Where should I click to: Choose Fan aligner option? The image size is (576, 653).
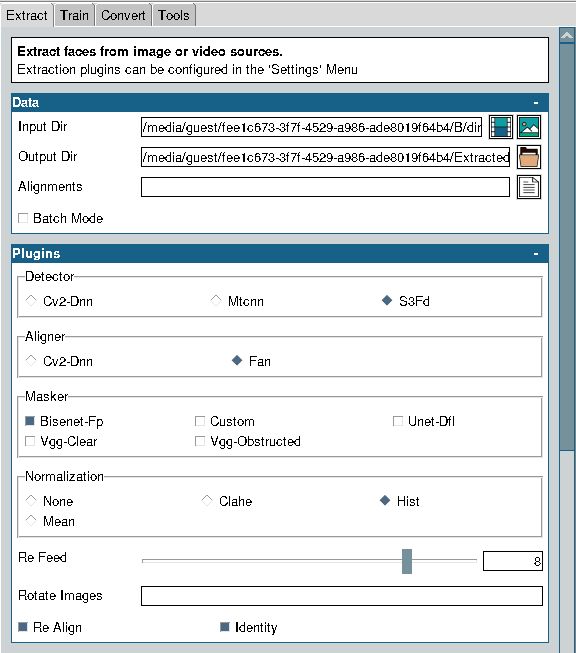pos(237,361)
